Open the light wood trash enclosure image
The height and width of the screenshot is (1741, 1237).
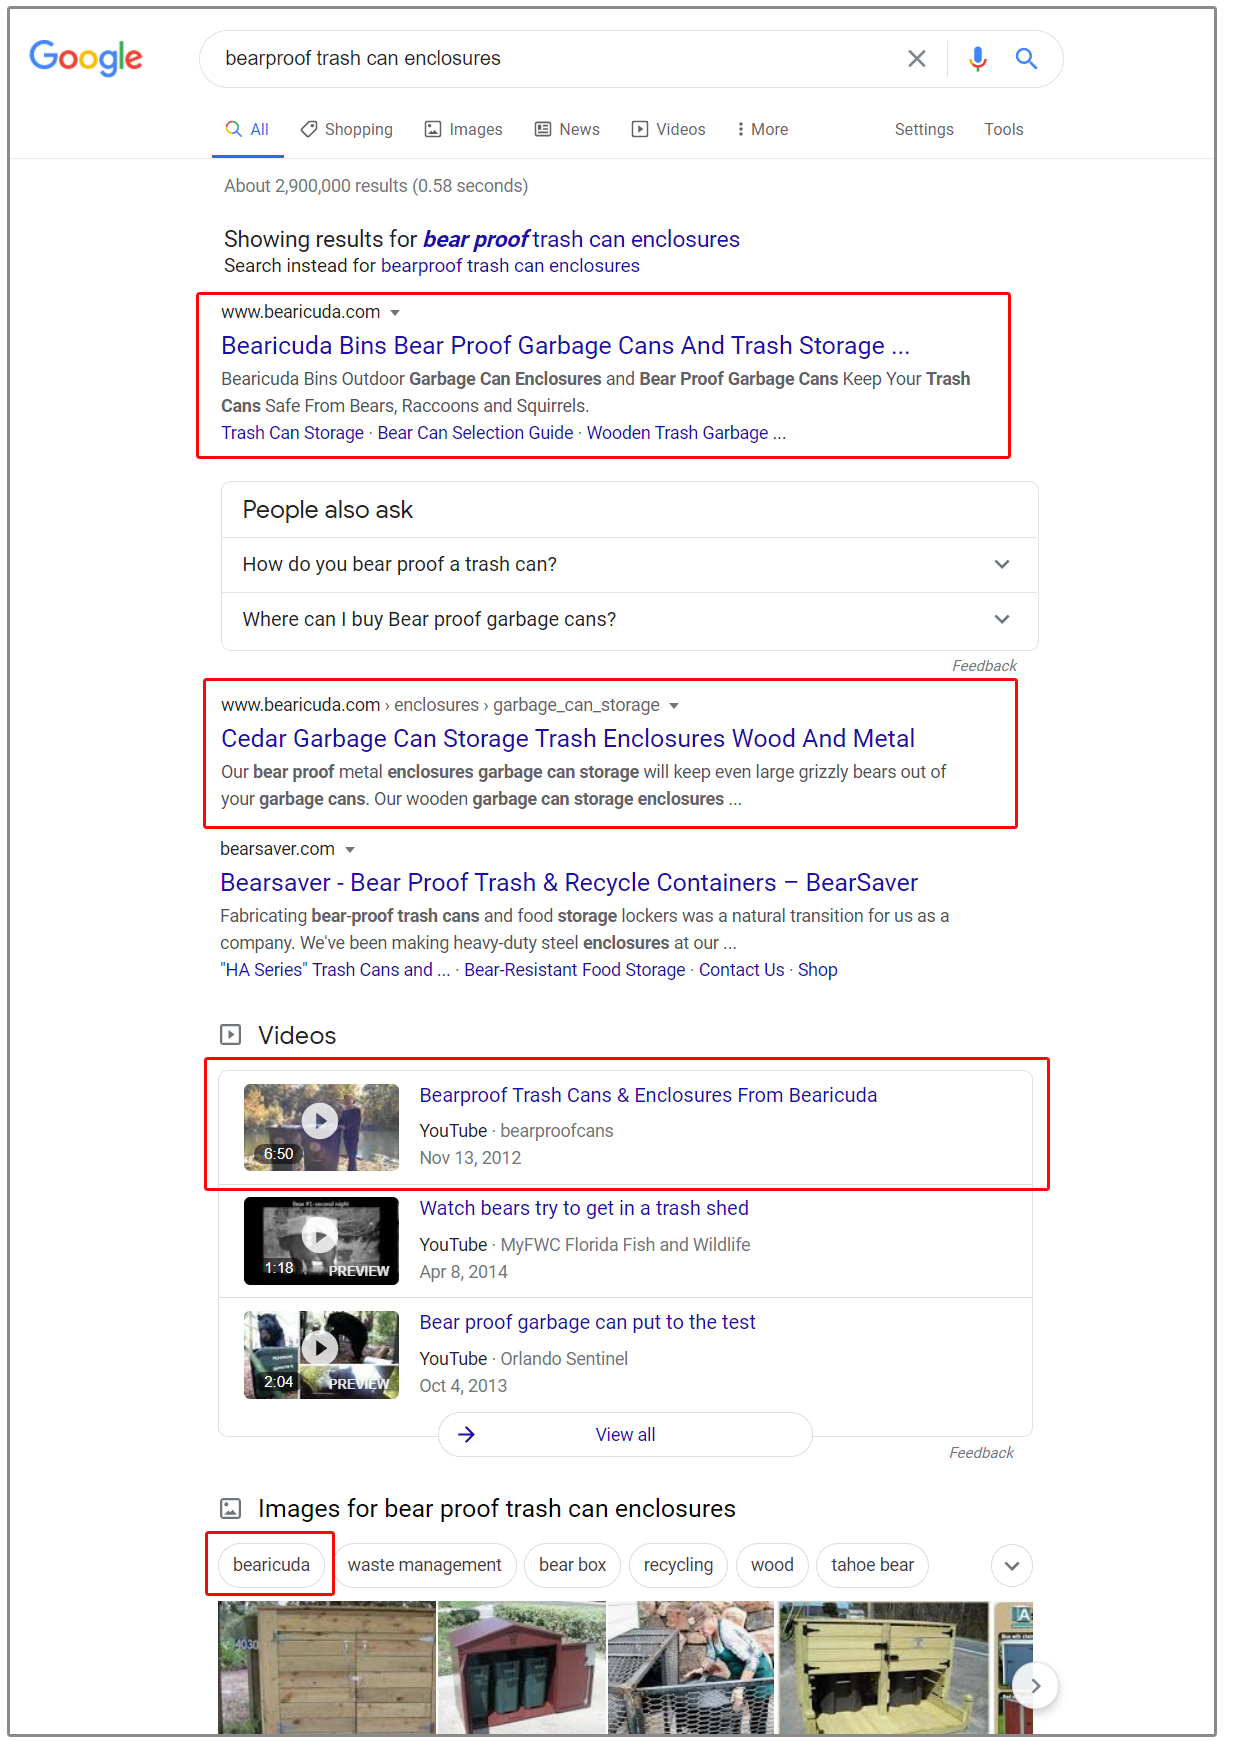pyautogui.click(x=884, y=1667)
